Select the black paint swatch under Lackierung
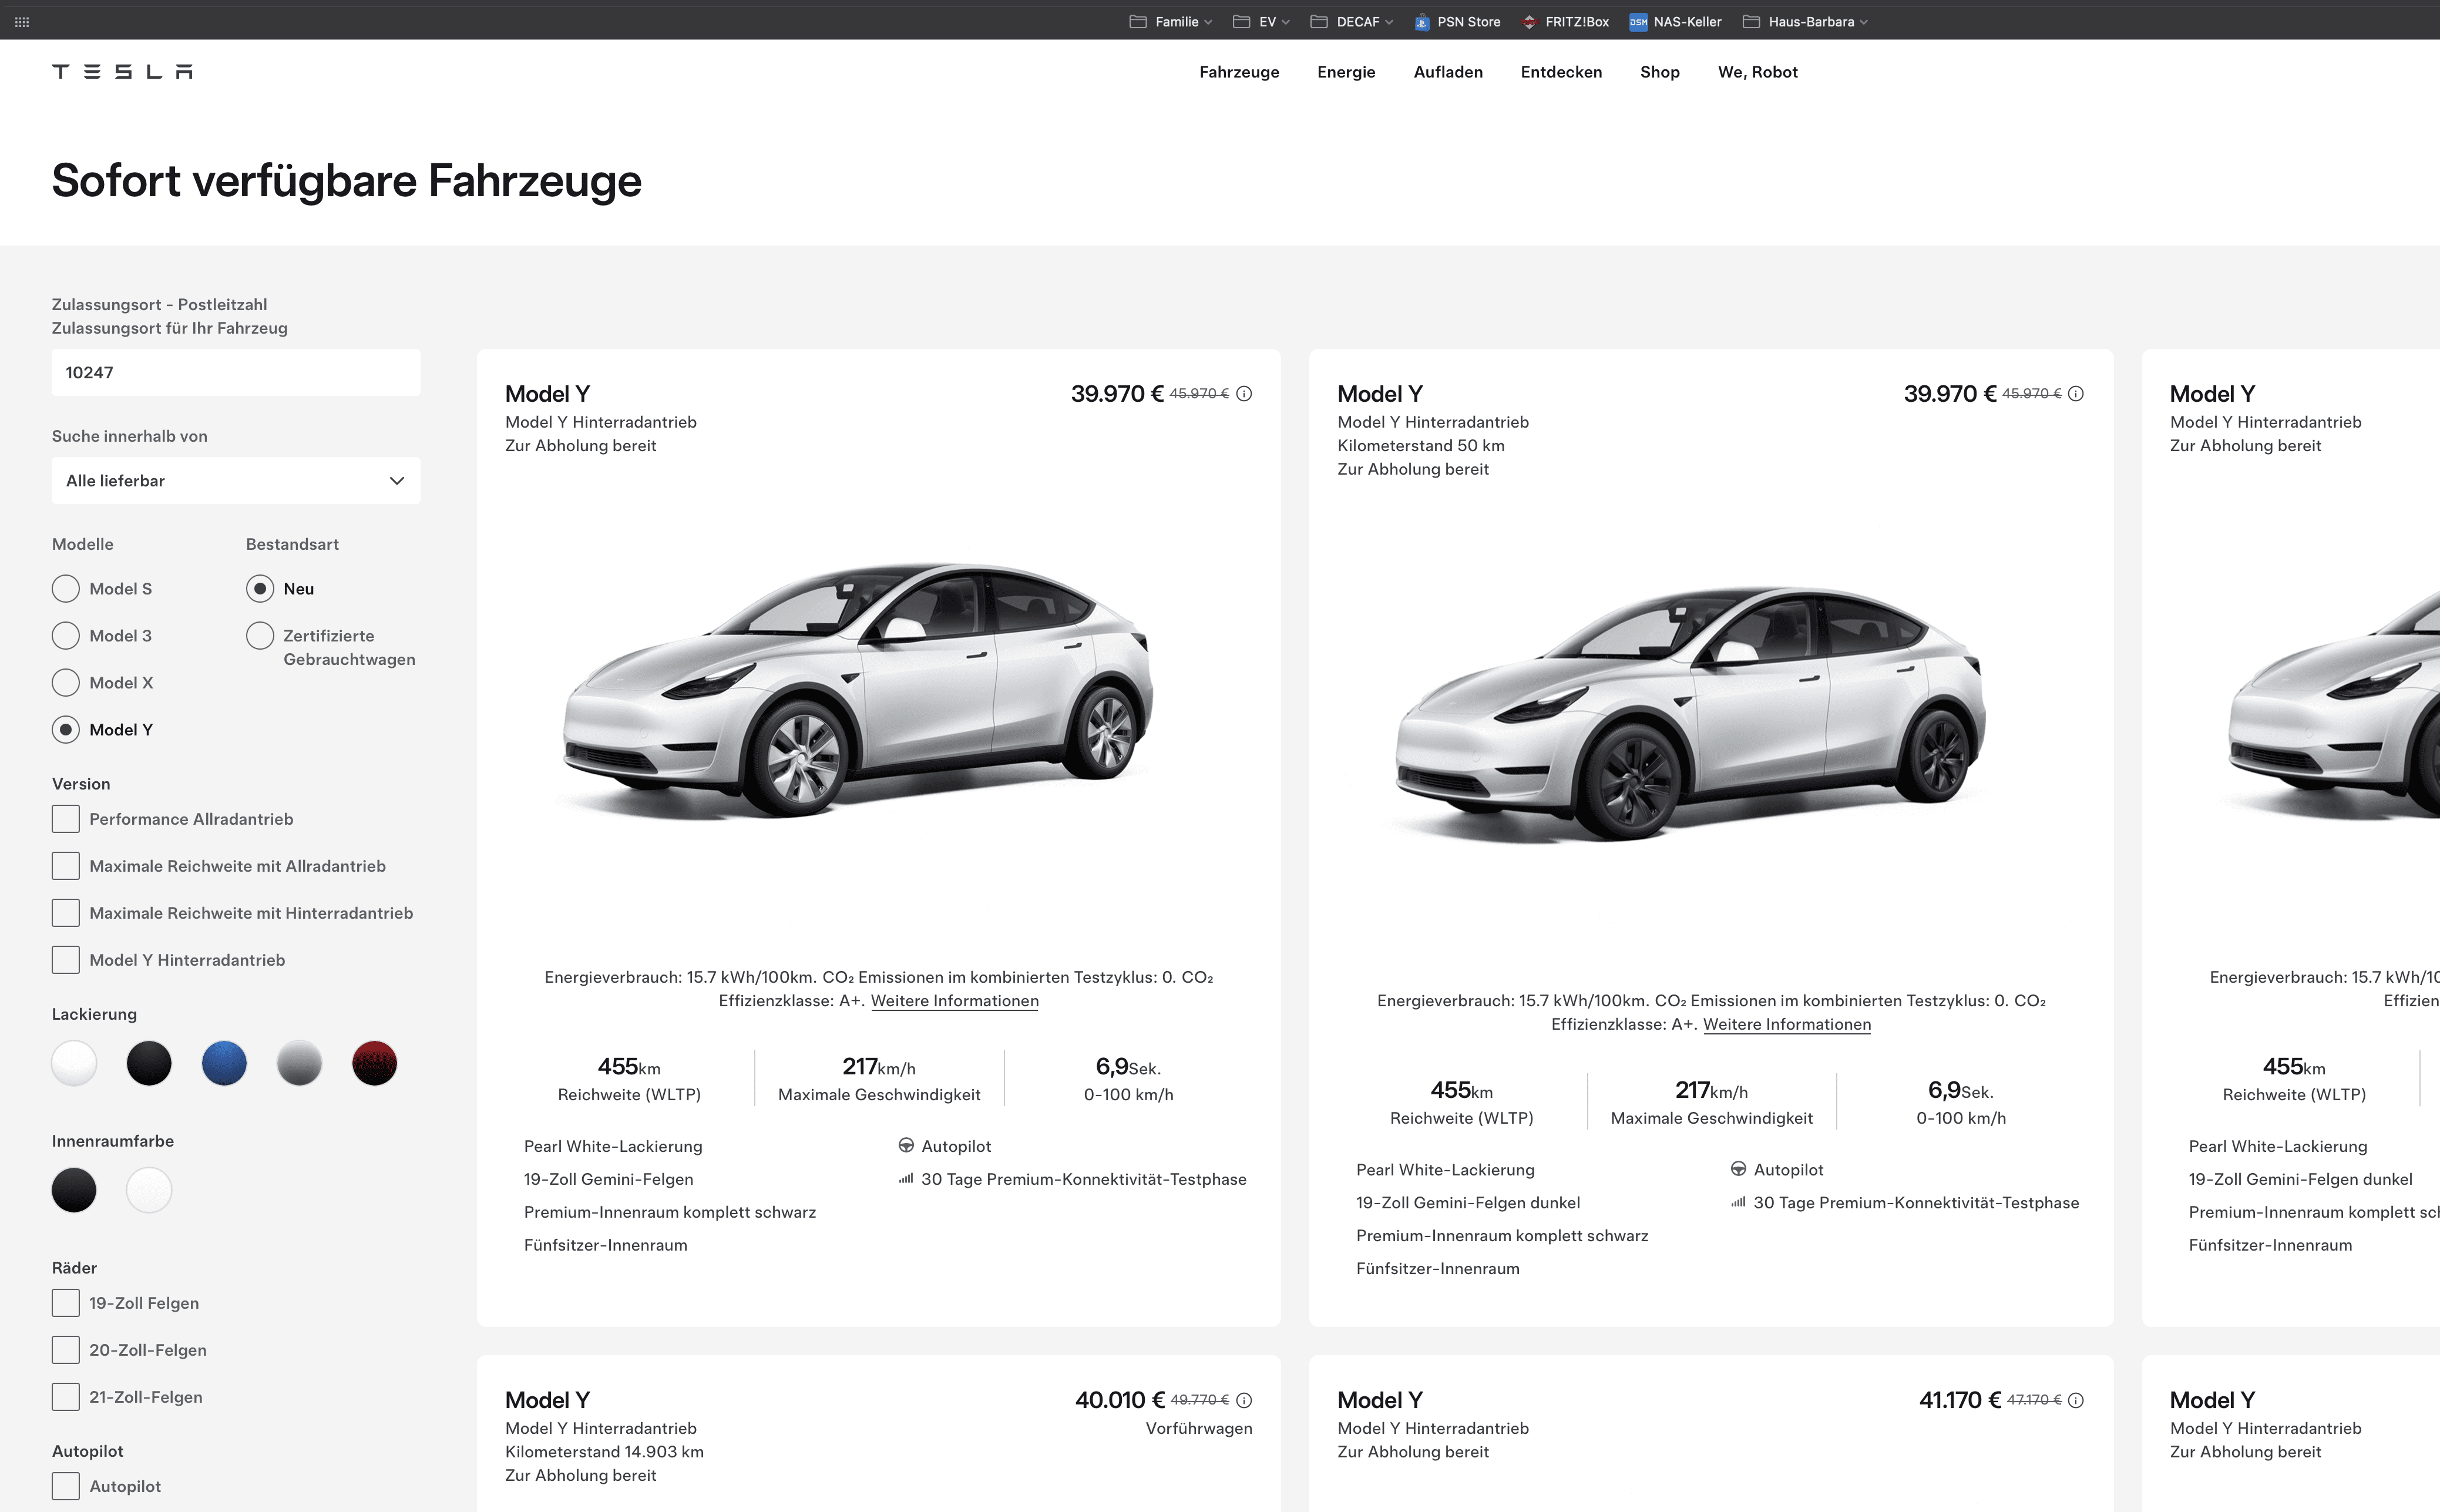The height and width of the screenshot is (1512, 2440). pyautogui.click(x=149, y=1063)
